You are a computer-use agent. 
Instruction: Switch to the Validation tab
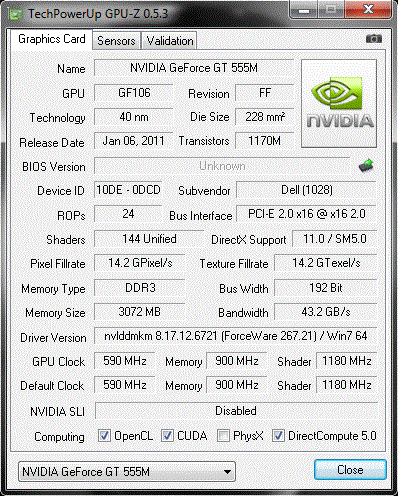tap(170, 41)
